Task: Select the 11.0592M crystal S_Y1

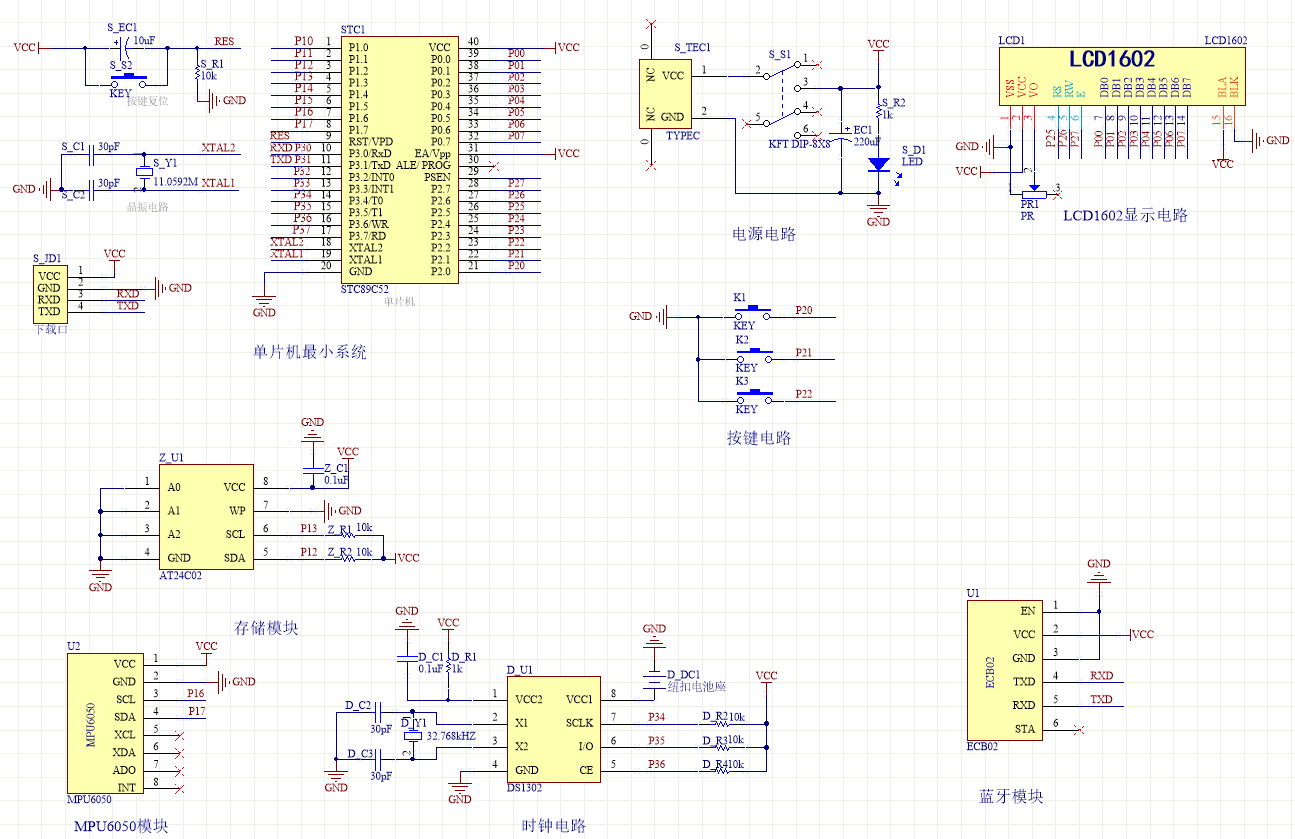Action: 144,171
